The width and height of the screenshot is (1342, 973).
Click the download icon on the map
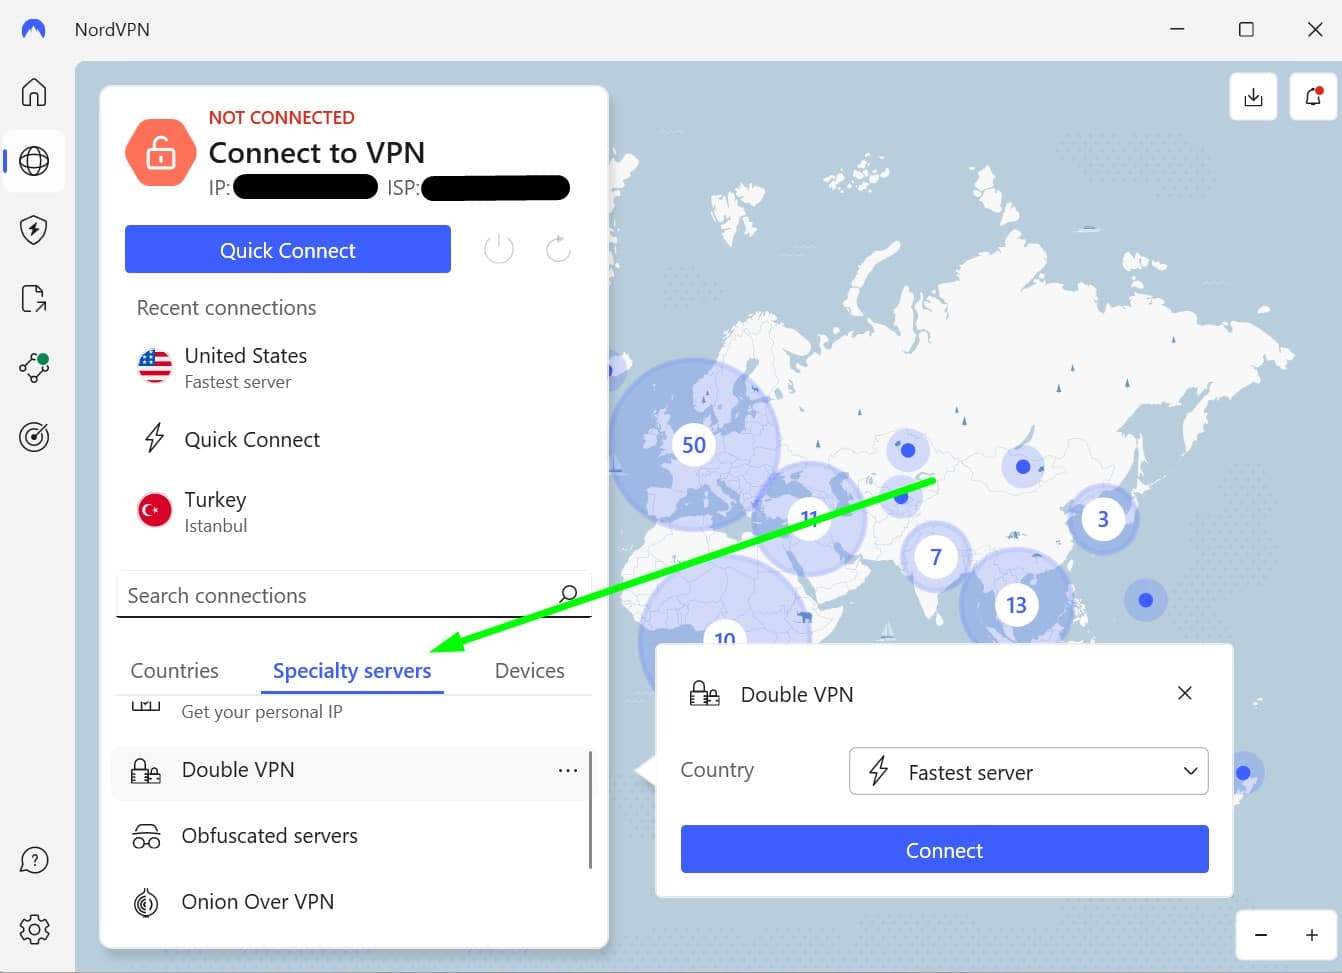tap(1253, 97)
